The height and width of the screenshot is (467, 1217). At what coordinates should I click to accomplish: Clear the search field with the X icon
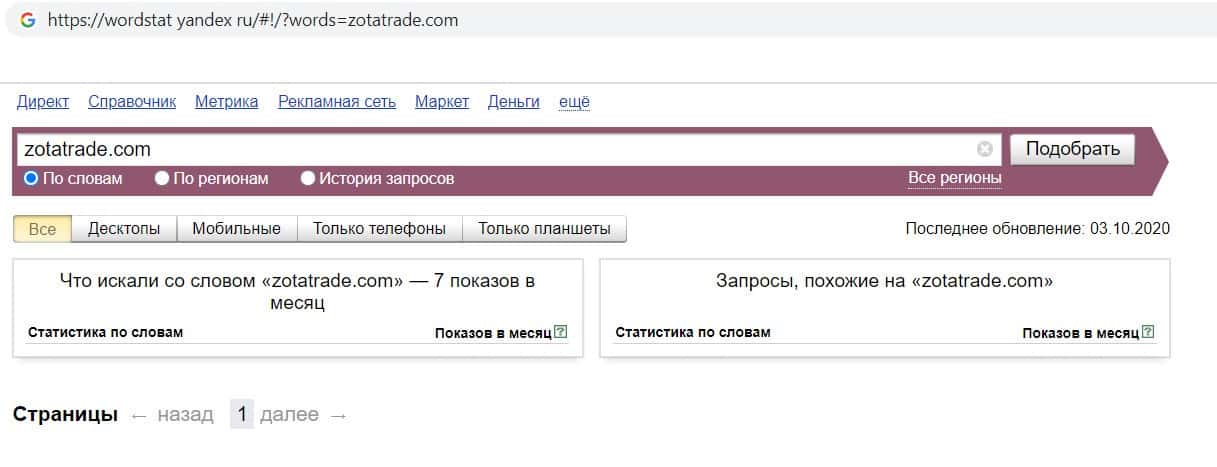(985, 149)
